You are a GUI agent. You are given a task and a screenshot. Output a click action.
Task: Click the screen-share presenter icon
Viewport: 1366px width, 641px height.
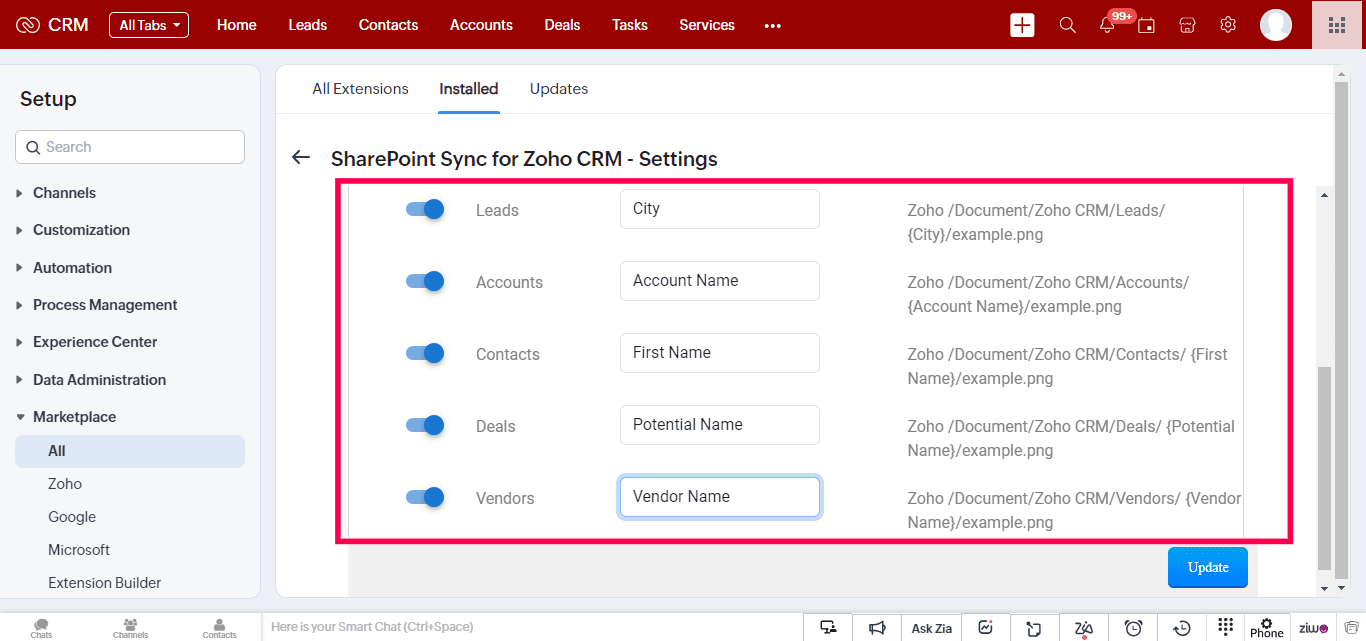pyautogui.click(x=828, y=627)
